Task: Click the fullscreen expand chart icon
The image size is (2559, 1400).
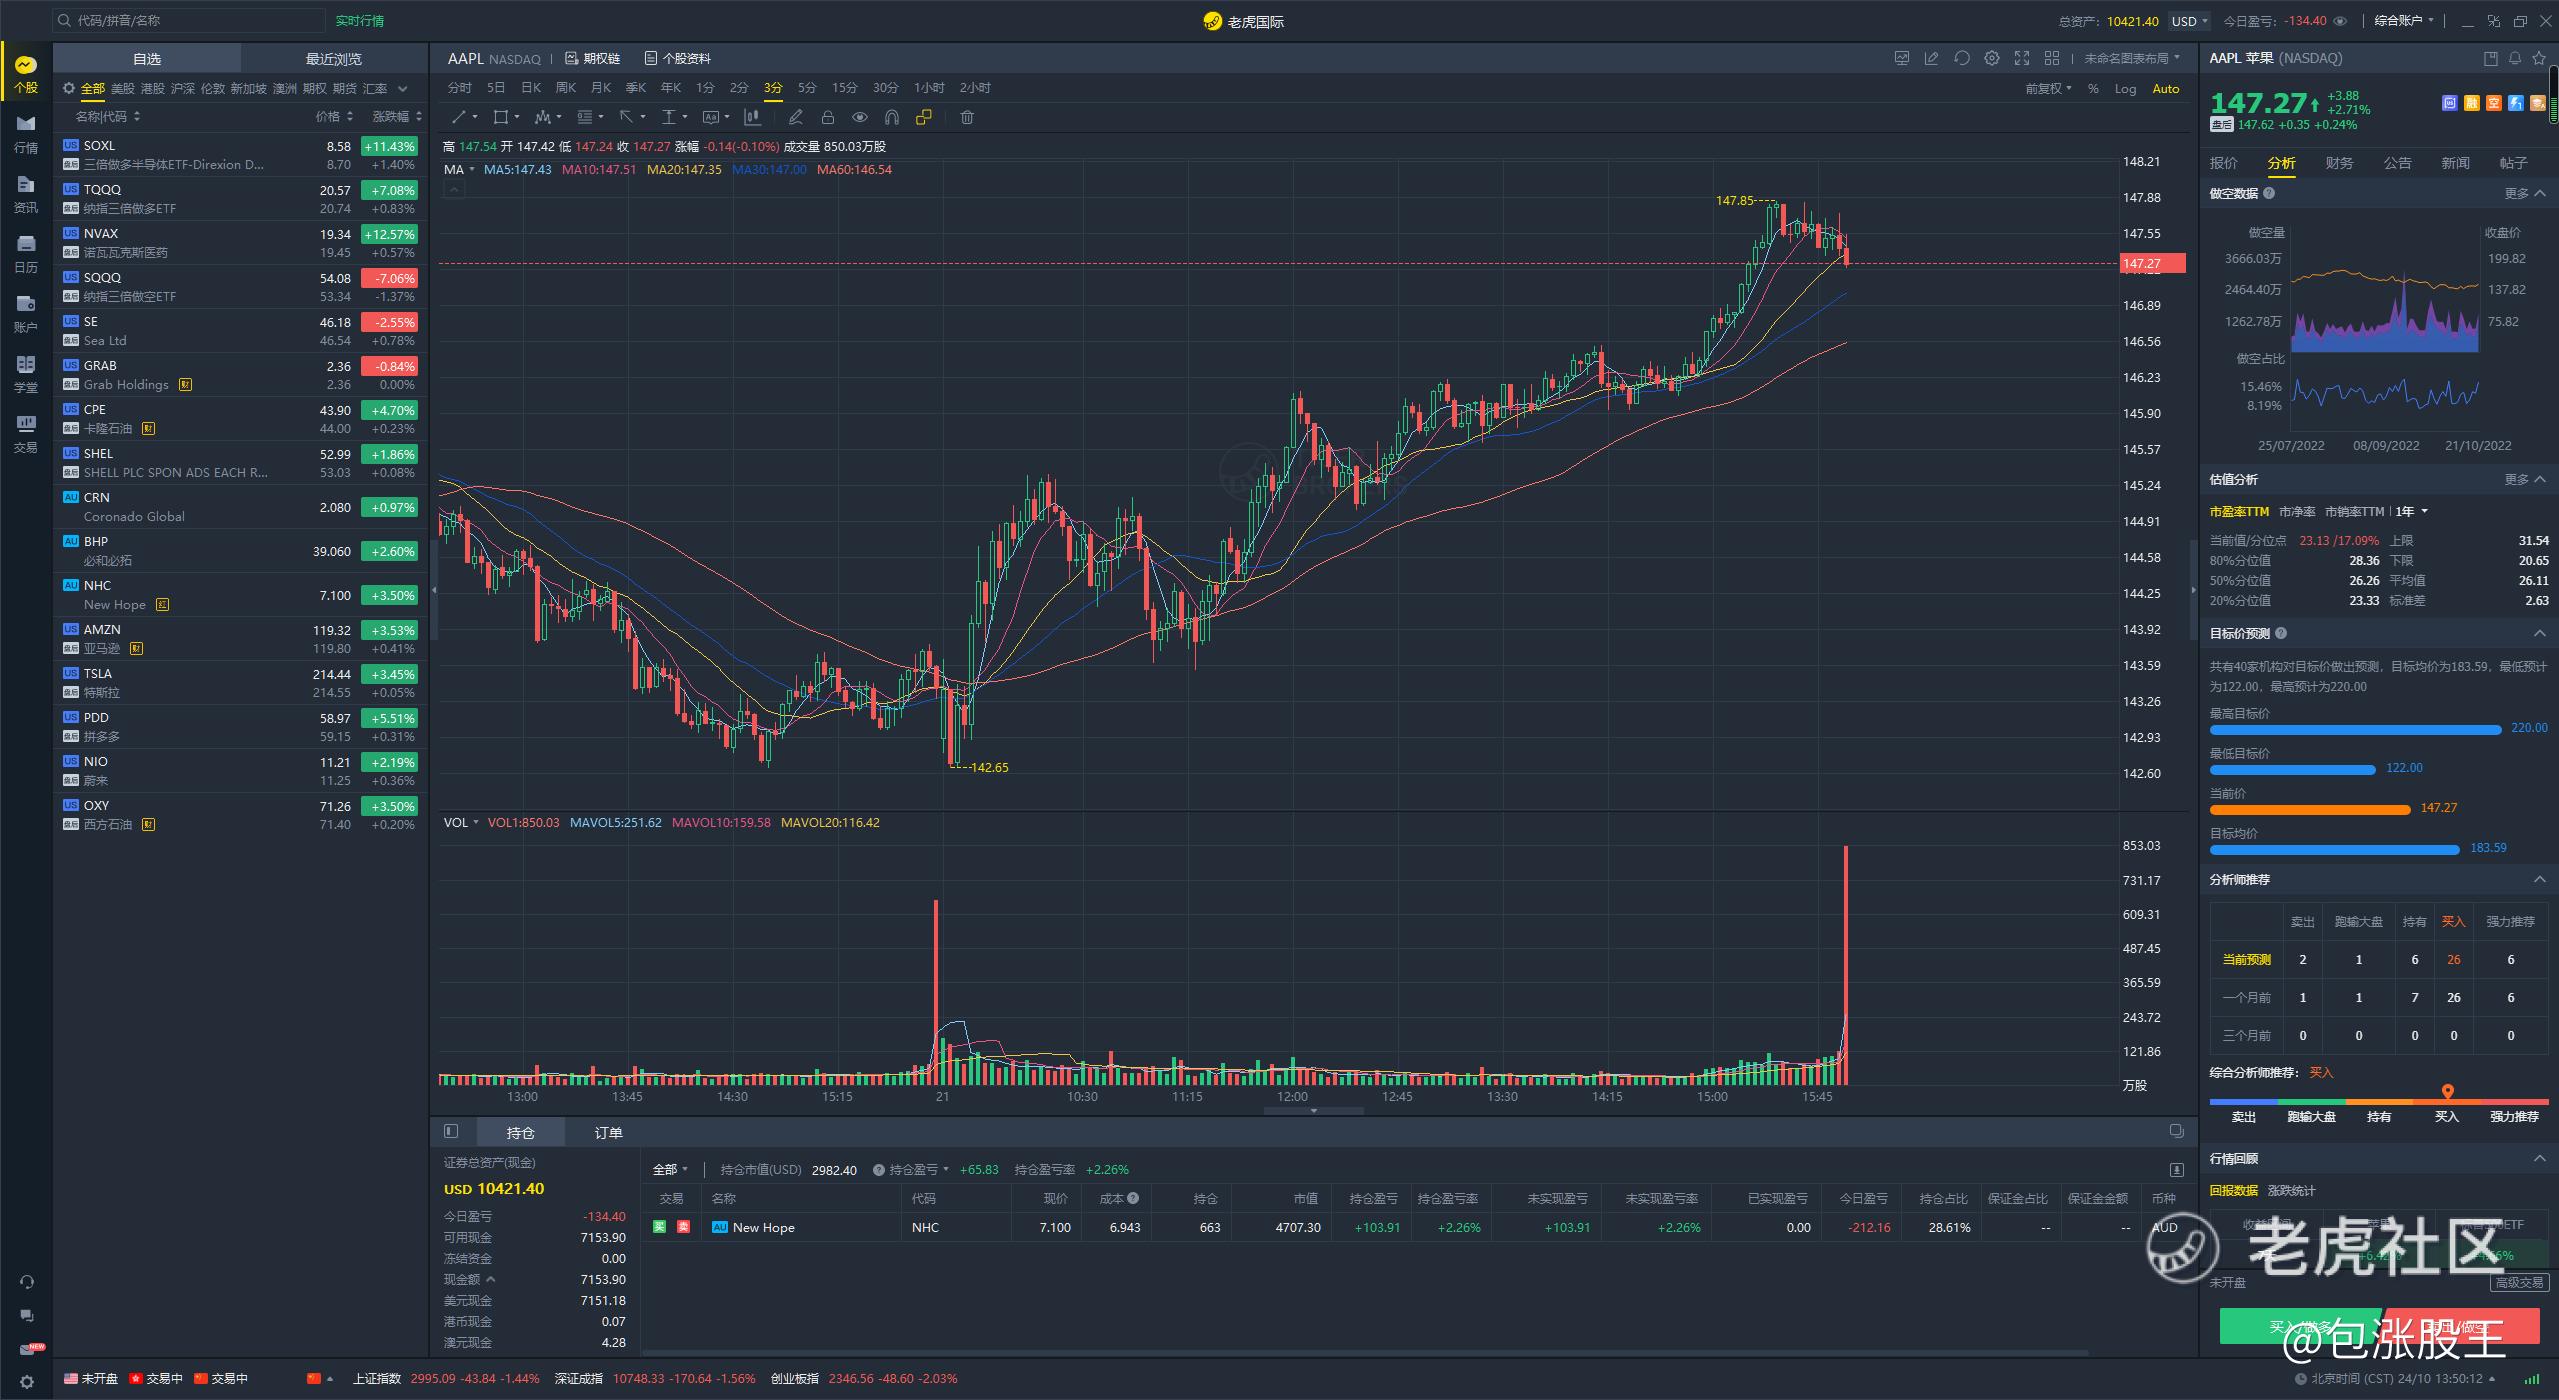Action: [2021, 58]
